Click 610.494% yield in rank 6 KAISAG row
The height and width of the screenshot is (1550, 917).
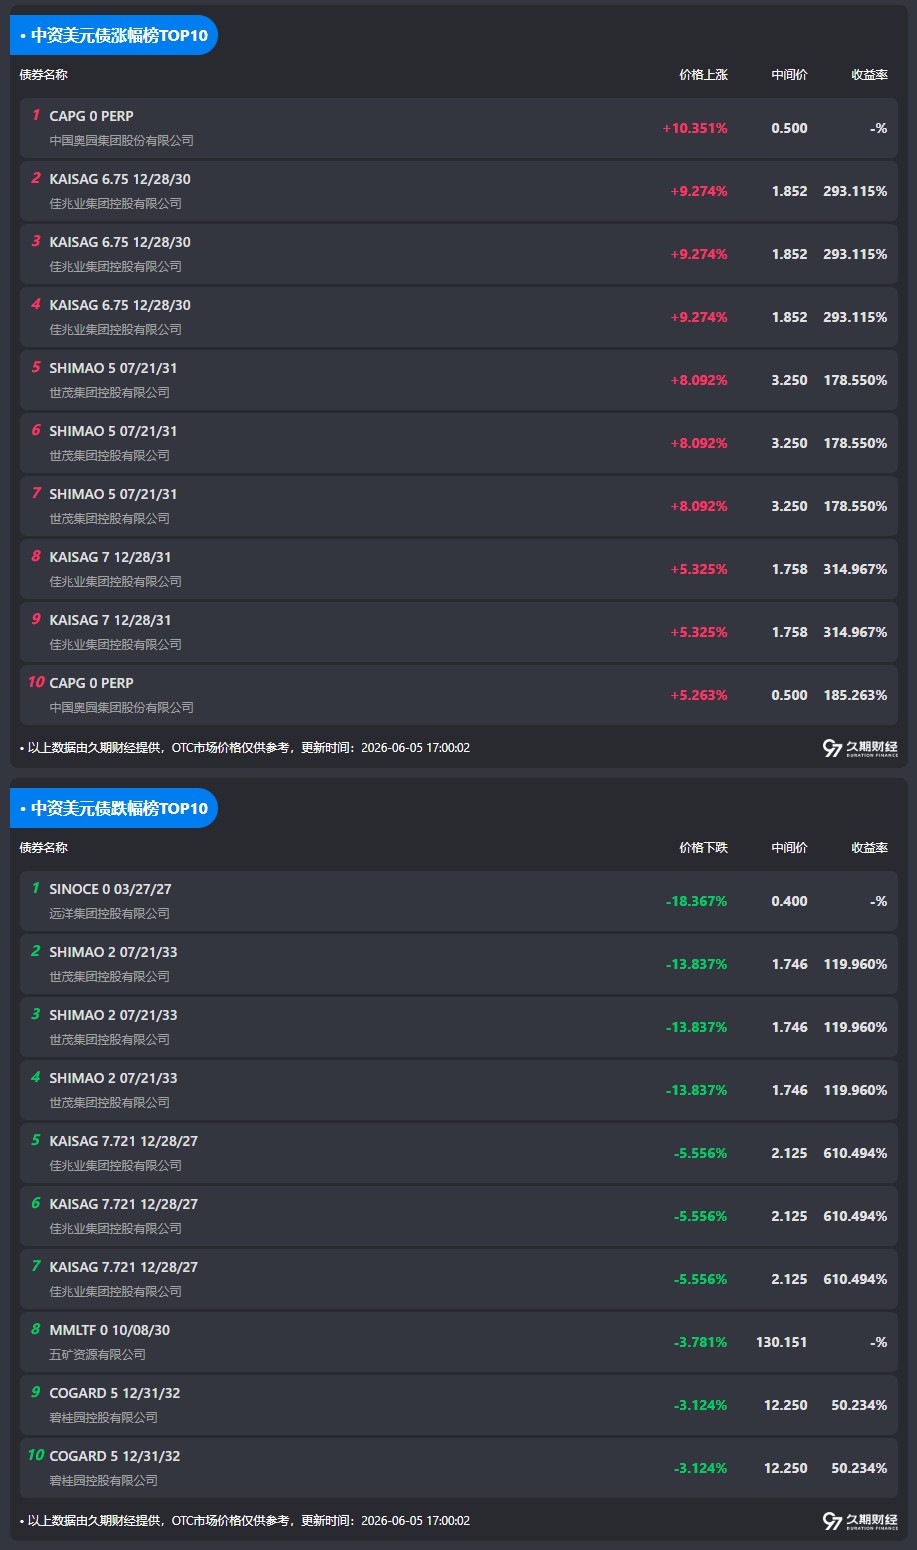855,1216
